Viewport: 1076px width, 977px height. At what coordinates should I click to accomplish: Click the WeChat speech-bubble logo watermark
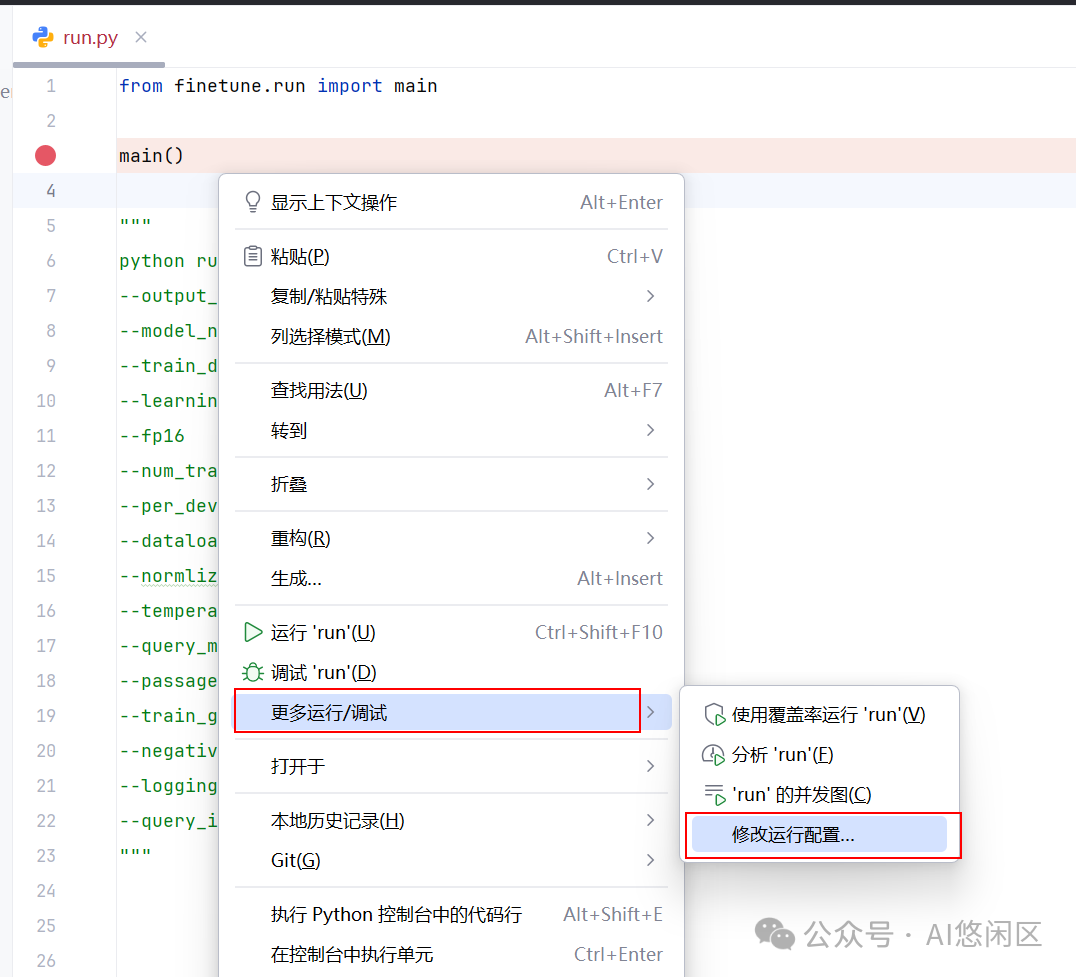[x=775, y=934]
